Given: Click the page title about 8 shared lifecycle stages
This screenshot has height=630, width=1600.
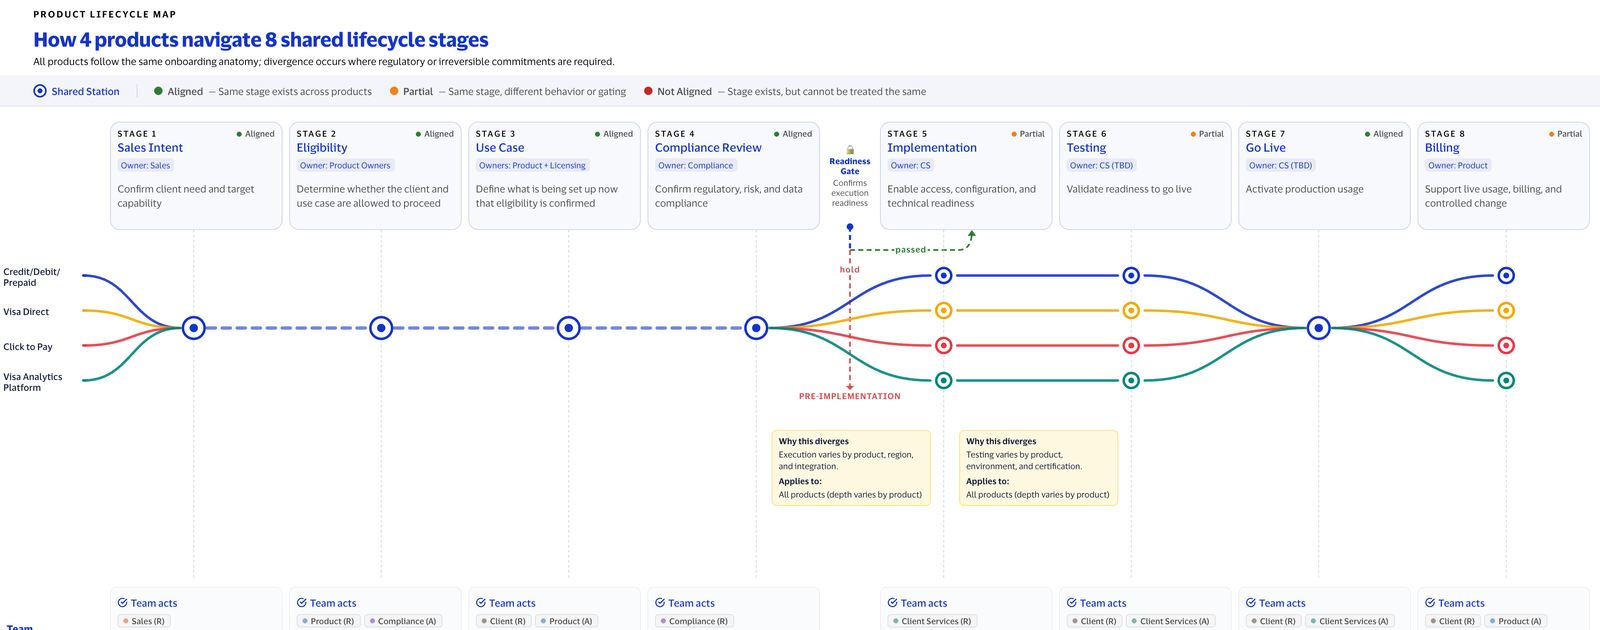Looking at the screenshot, I should point(261,40).
